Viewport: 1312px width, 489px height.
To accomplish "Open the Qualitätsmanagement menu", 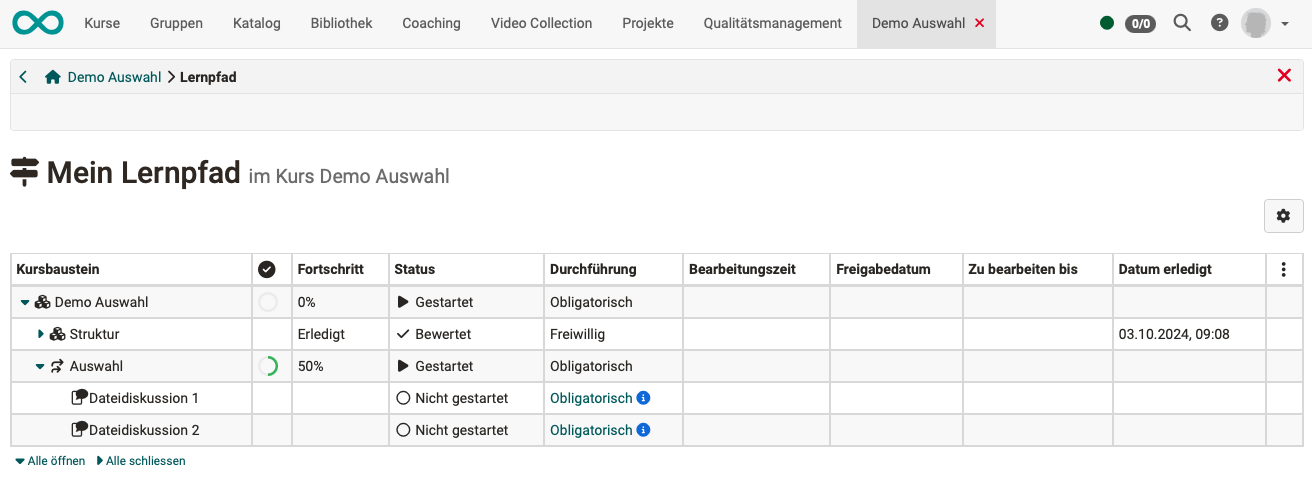I will pos(773,23).
